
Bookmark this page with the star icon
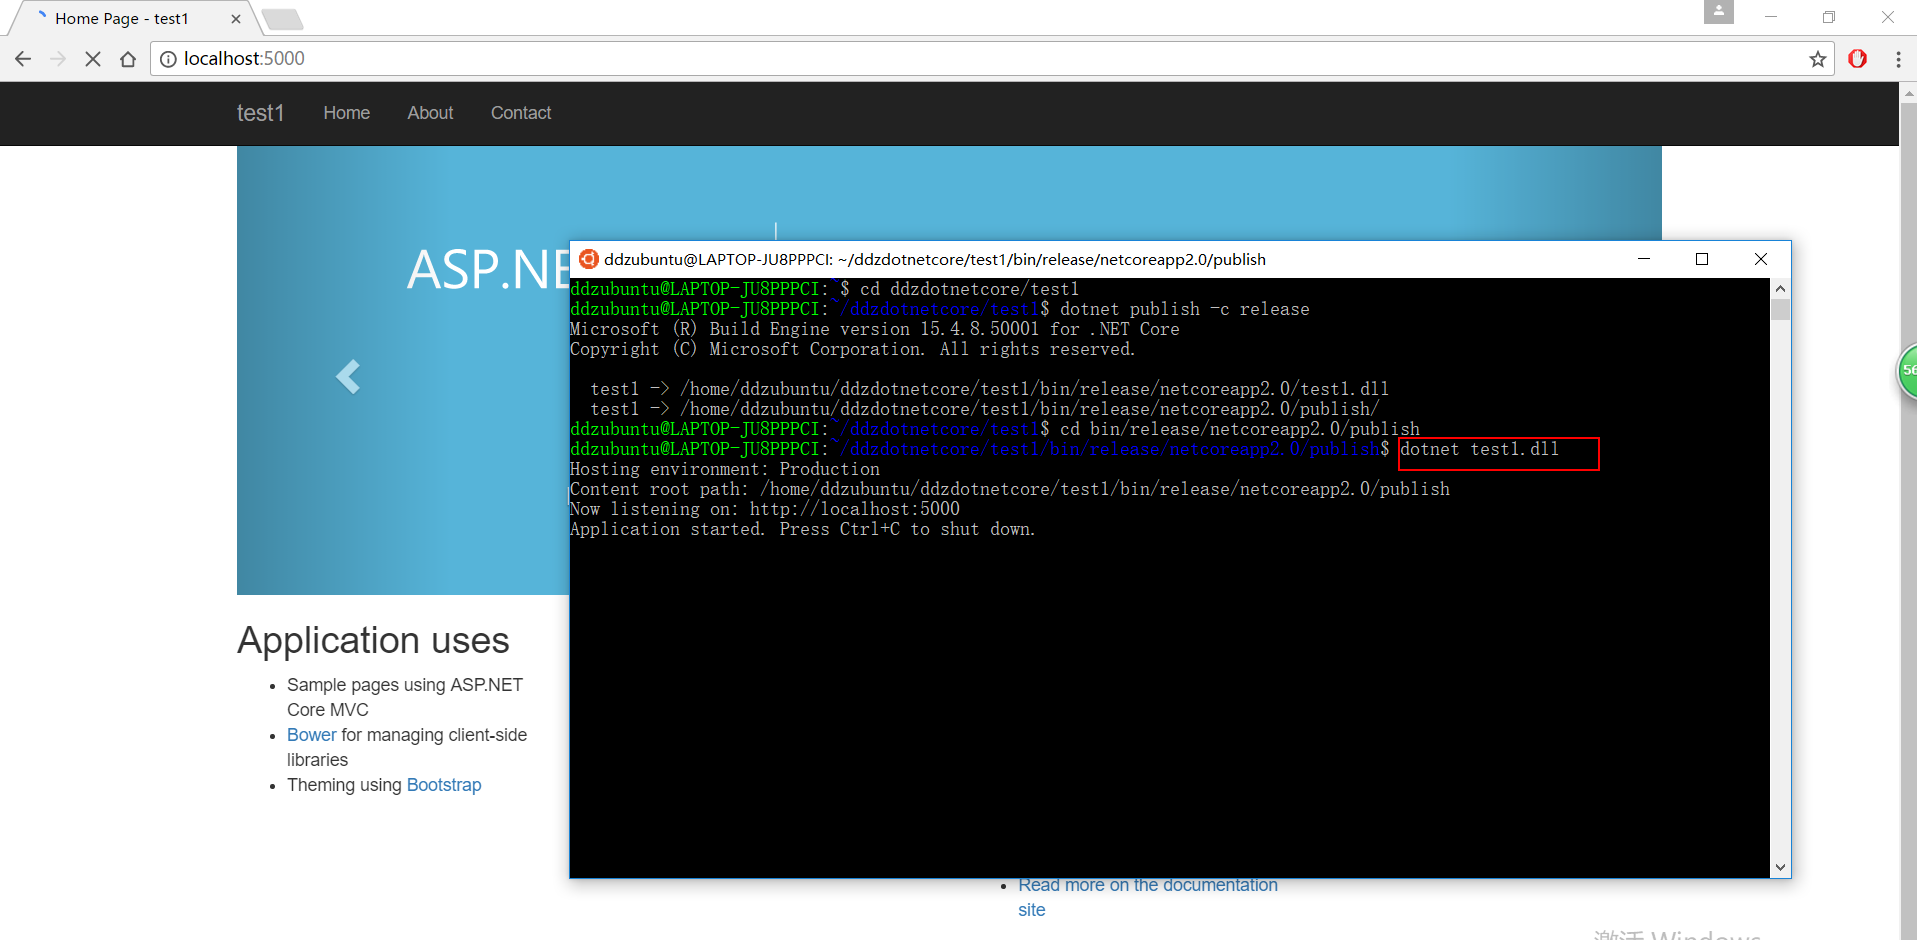[1817, 59]
